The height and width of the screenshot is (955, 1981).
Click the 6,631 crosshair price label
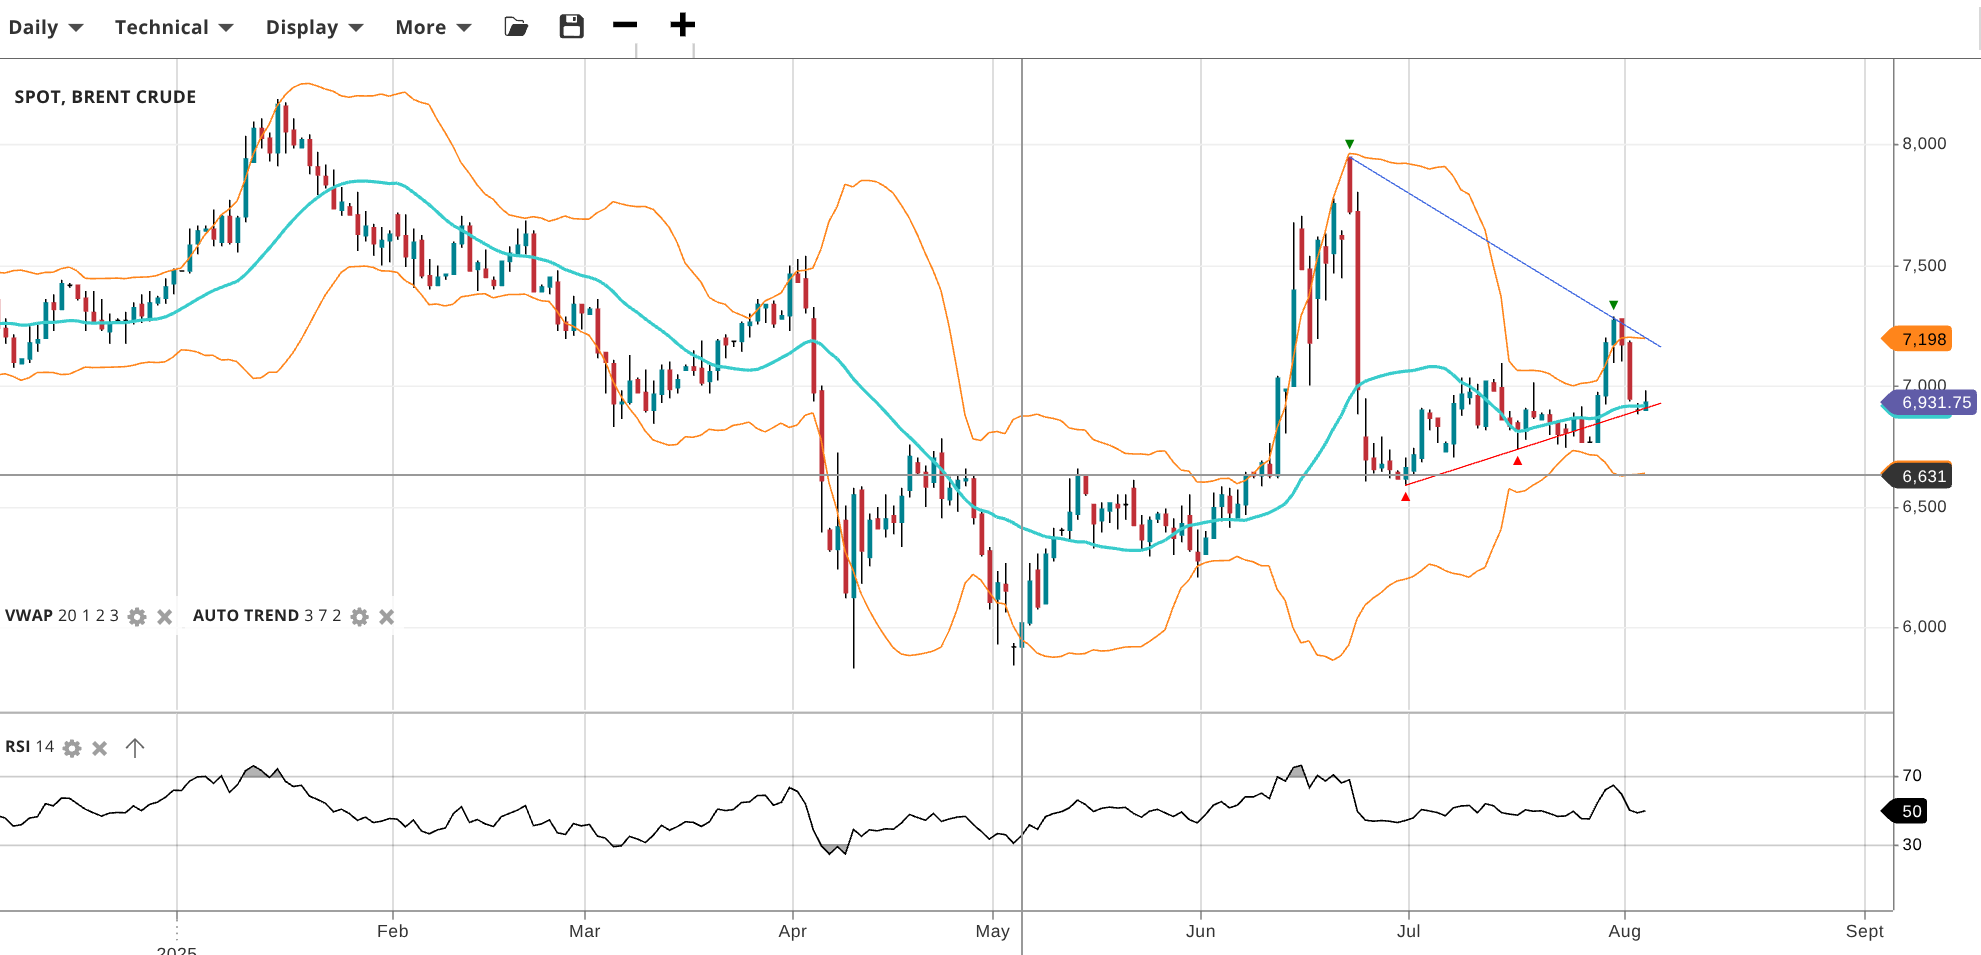pos(1922,476)
